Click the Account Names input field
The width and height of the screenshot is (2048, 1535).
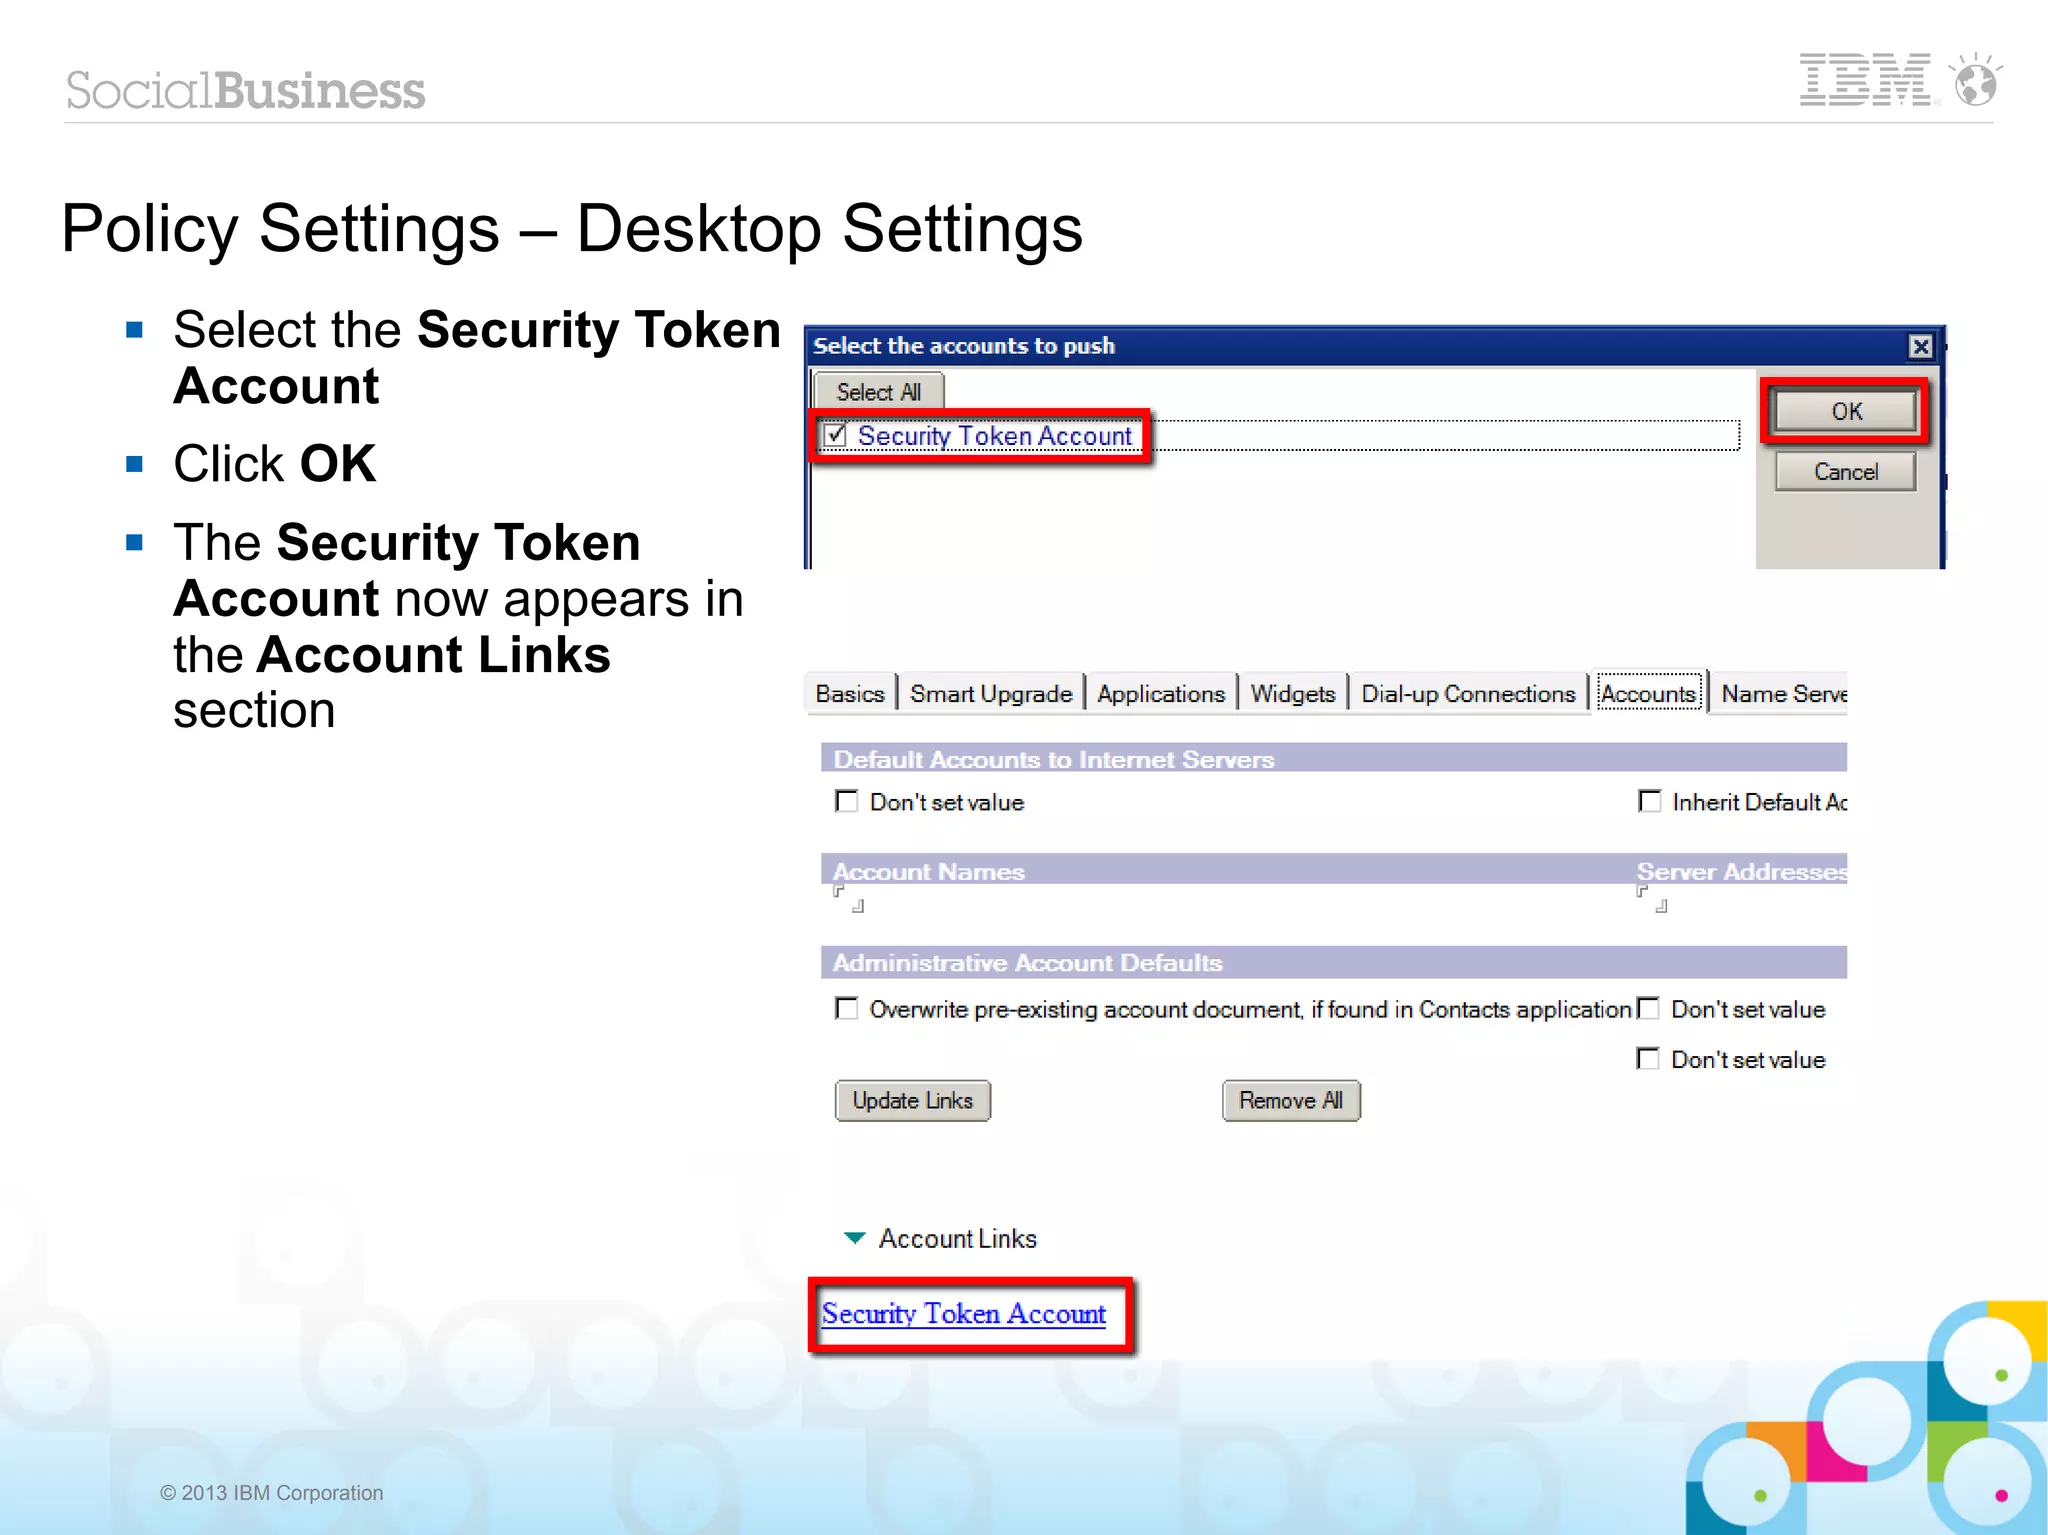click(849, 900)
